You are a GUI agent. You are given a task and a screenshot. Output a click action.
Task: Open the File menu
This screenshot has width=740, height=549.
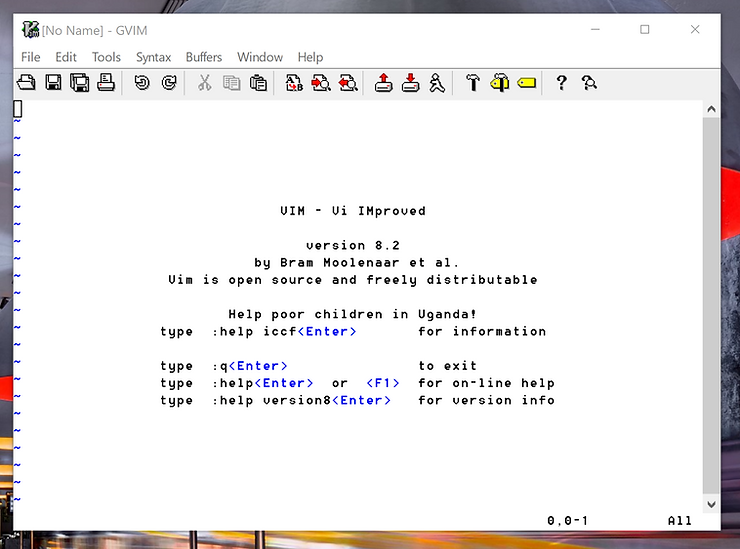pyautogui.click(x=31, y=57)
